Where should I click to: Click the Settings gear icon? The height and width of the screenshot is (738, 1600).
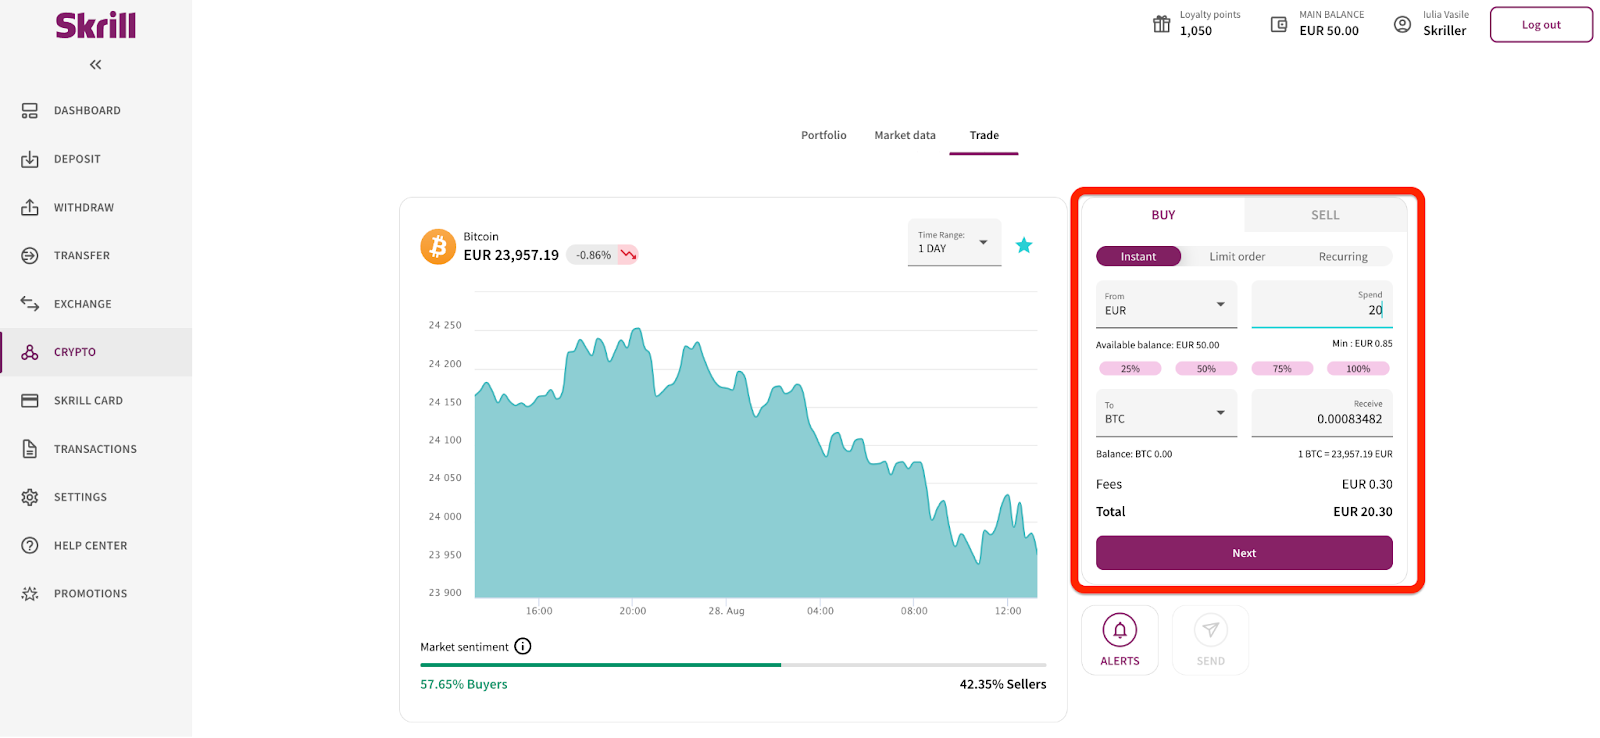point(30,497)
